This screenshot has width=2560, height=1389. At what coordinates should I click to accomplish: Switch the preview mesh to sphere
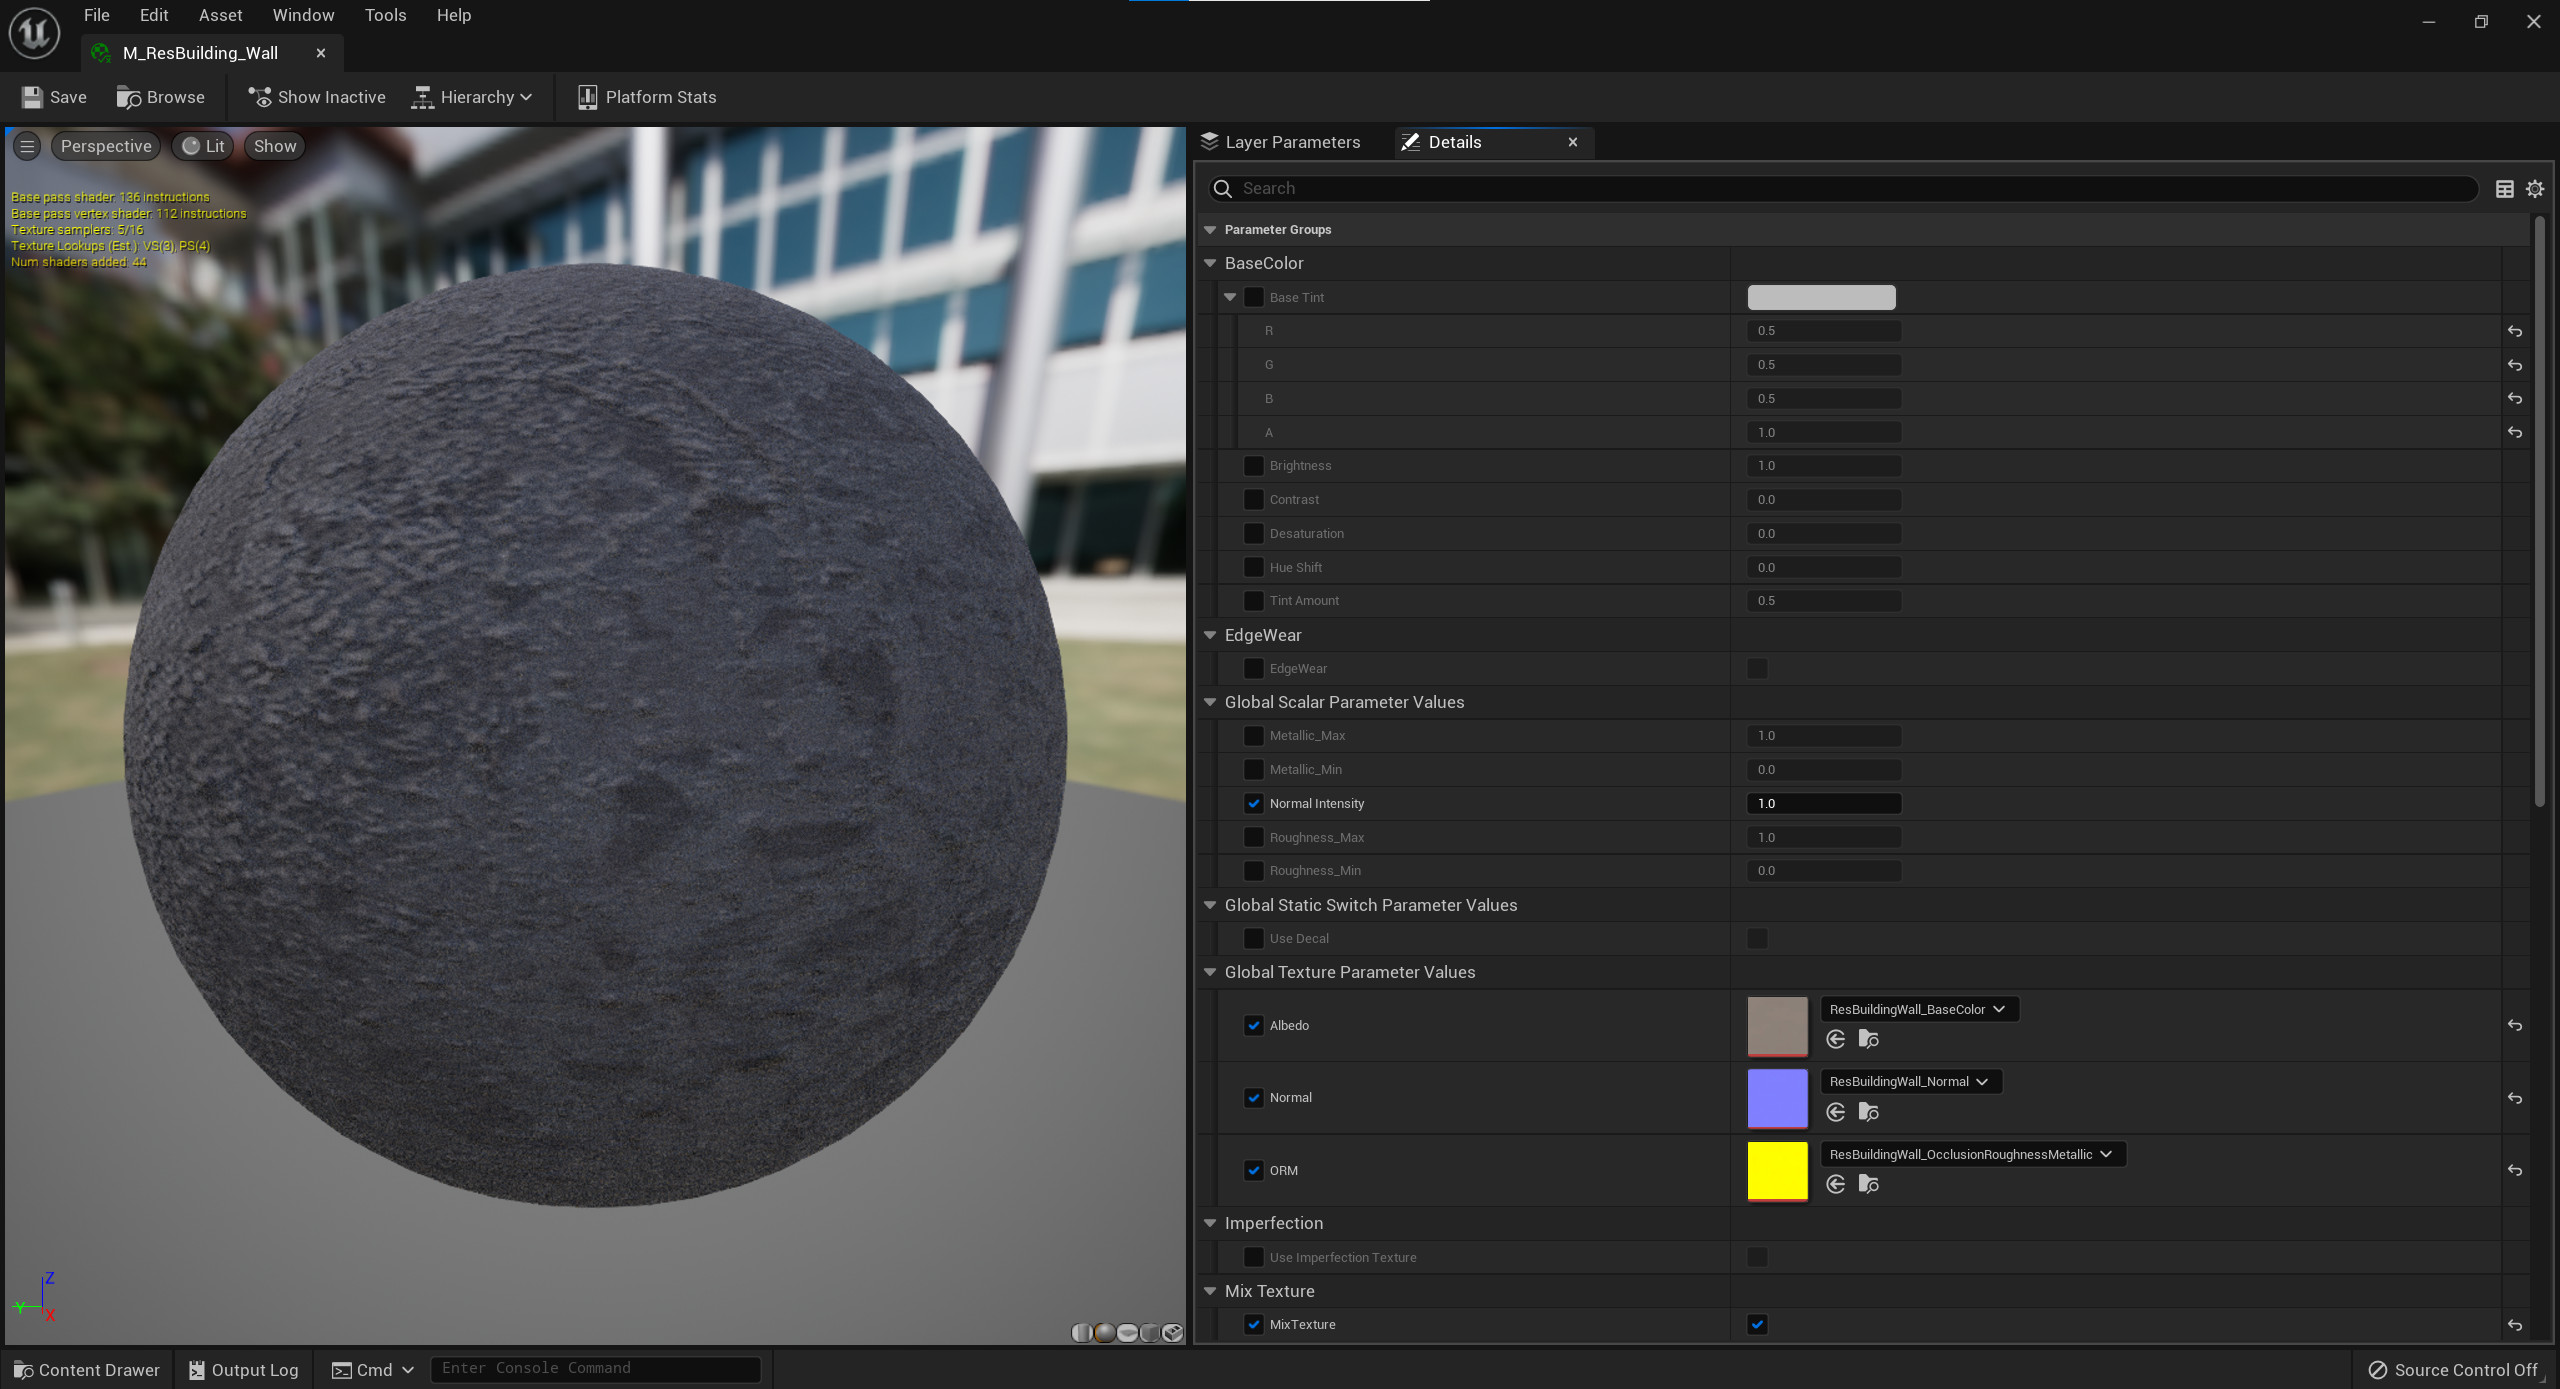tap(1105, 1333)
